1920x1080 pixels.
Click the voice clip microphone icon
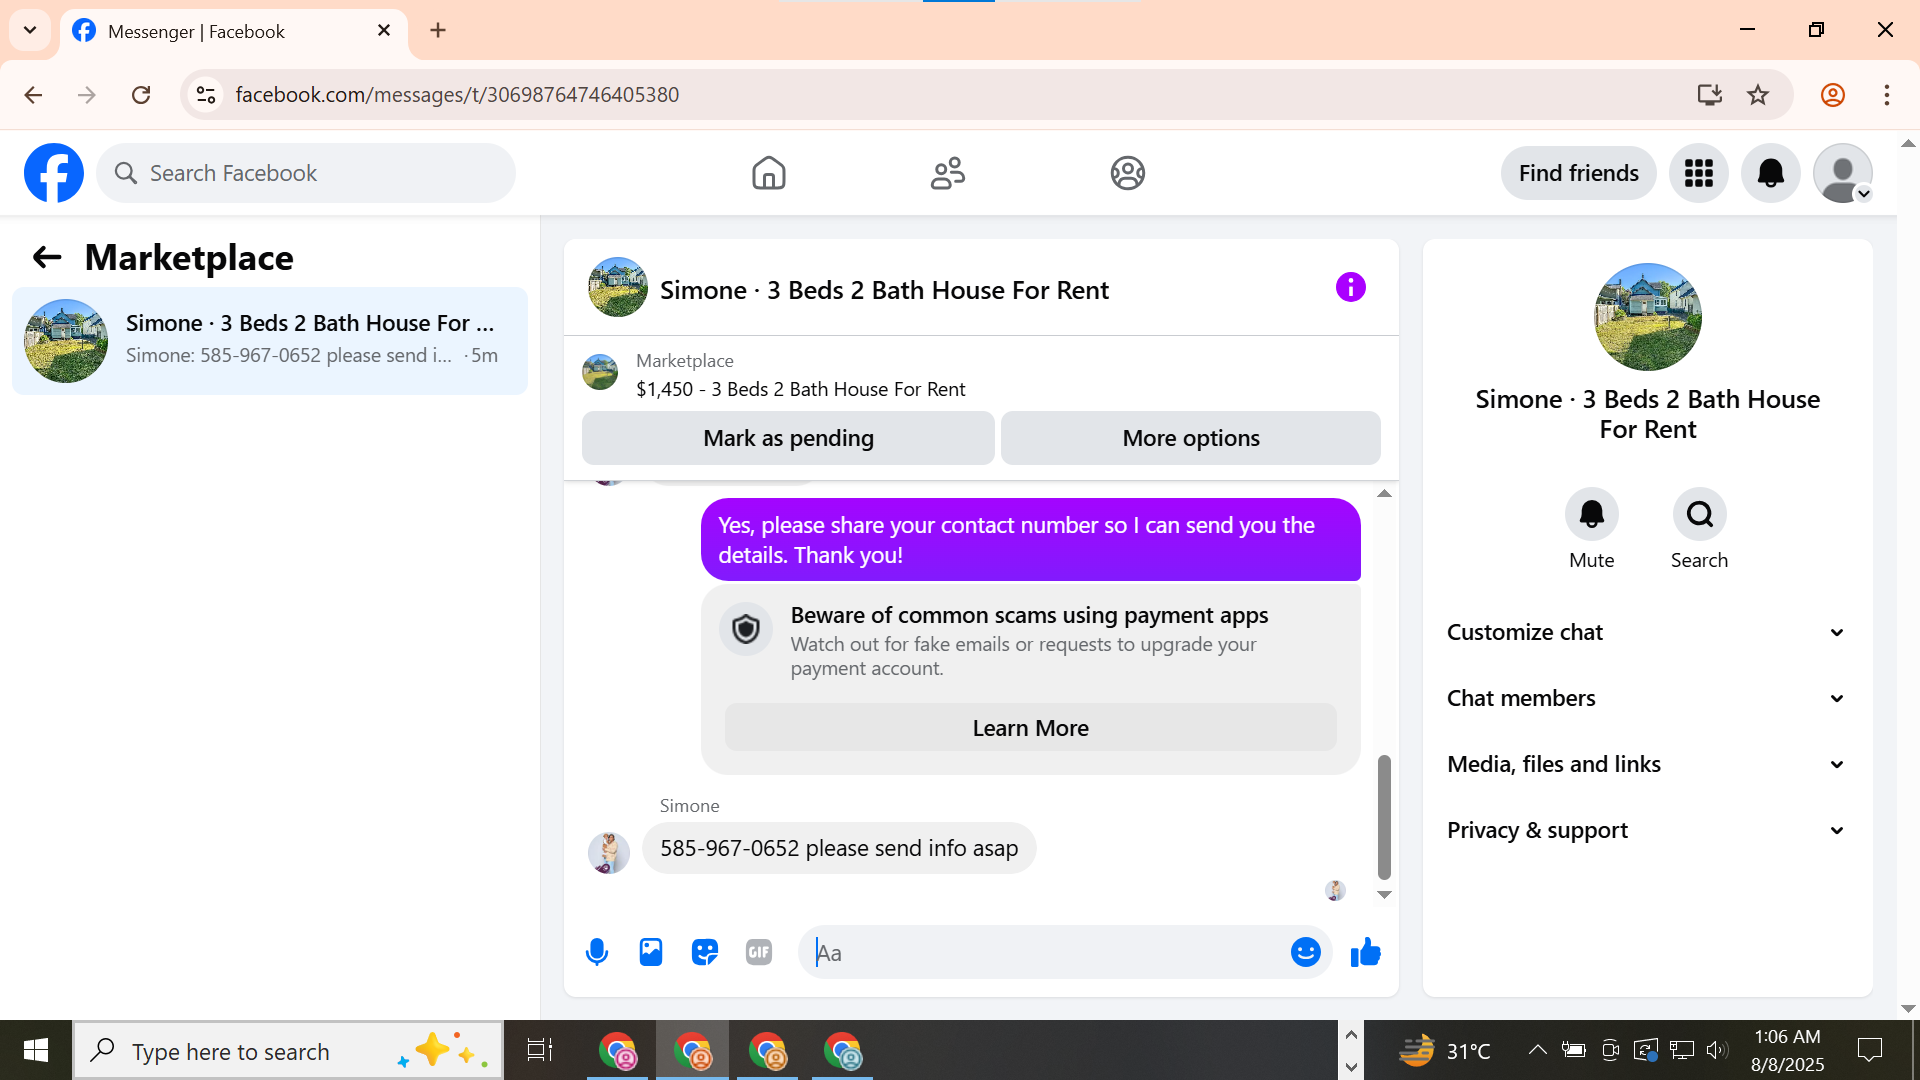click(597, 952)
